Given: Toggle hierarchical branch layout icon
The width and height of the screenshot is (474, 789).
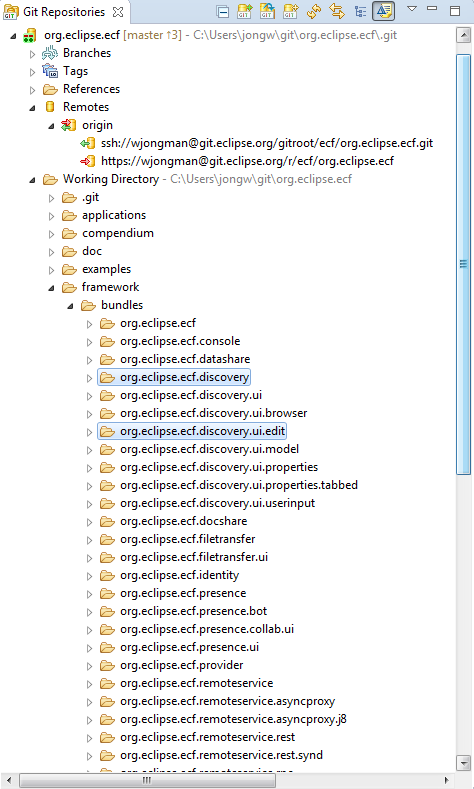Looking at the screenshot, I should tap(360, 12).
